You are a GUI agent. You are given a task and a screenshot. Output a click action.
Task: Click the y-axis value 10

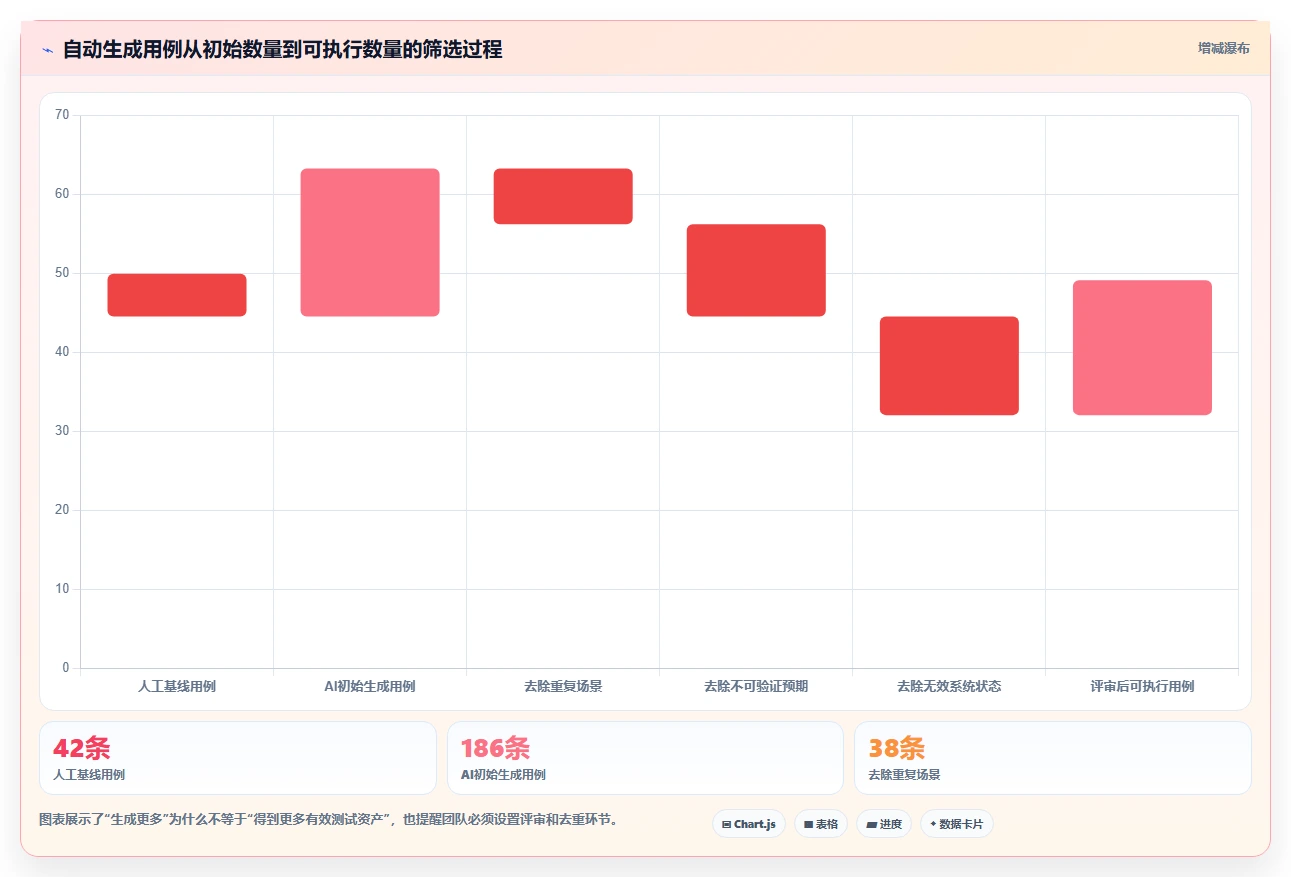62,589
